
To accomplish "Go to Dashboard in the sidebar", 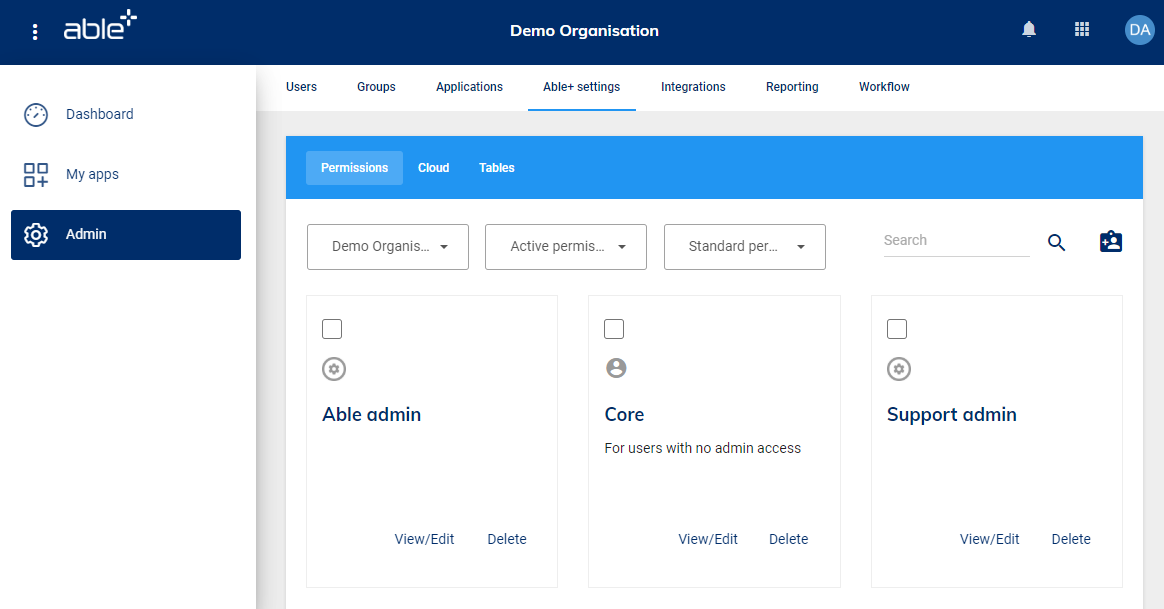I will tap(99, 114).
